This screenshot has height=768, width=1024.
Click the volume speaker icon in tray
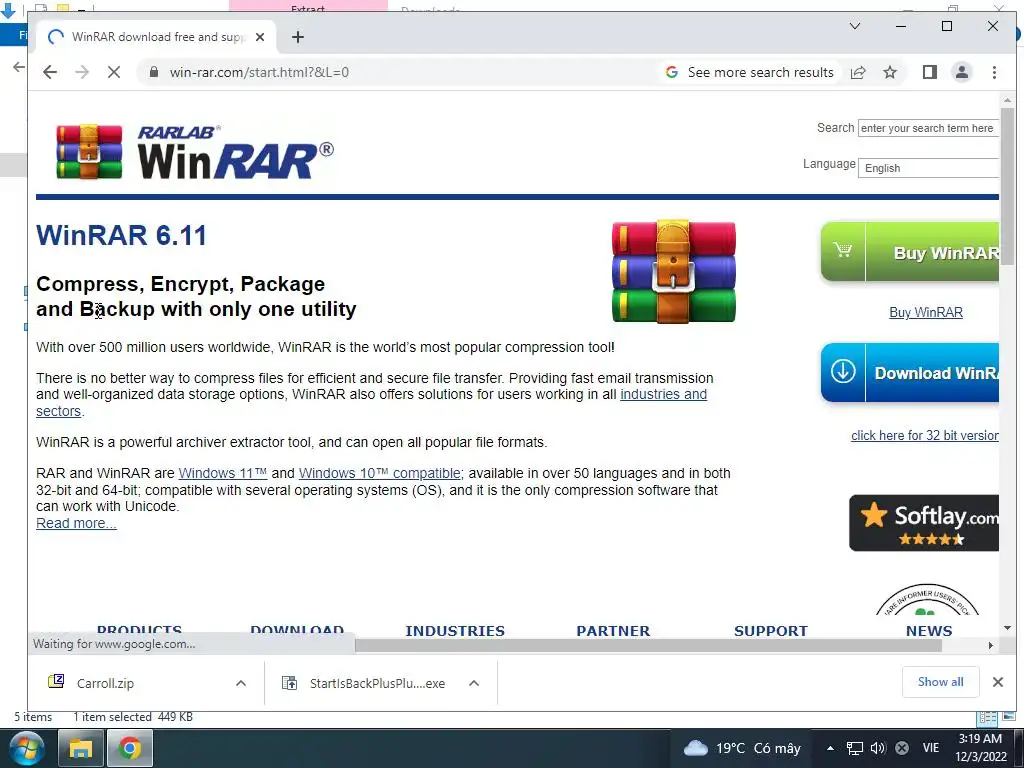click(878, 748)
